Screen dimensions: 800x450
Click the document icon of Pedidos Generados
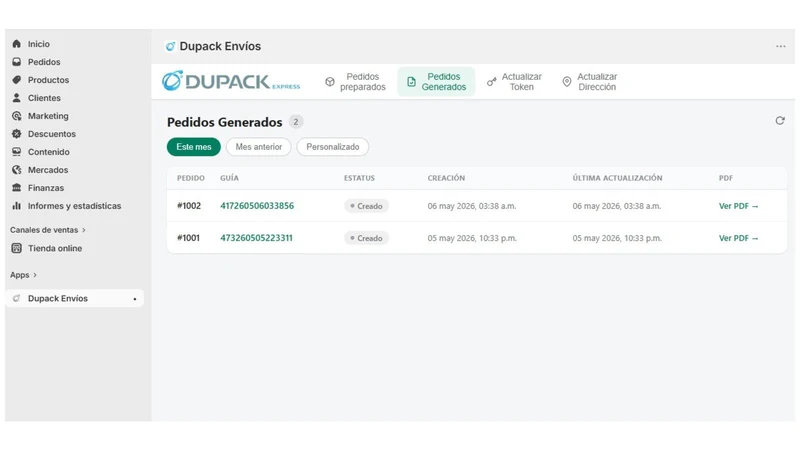pyautogui.click(x=411, y=82)
